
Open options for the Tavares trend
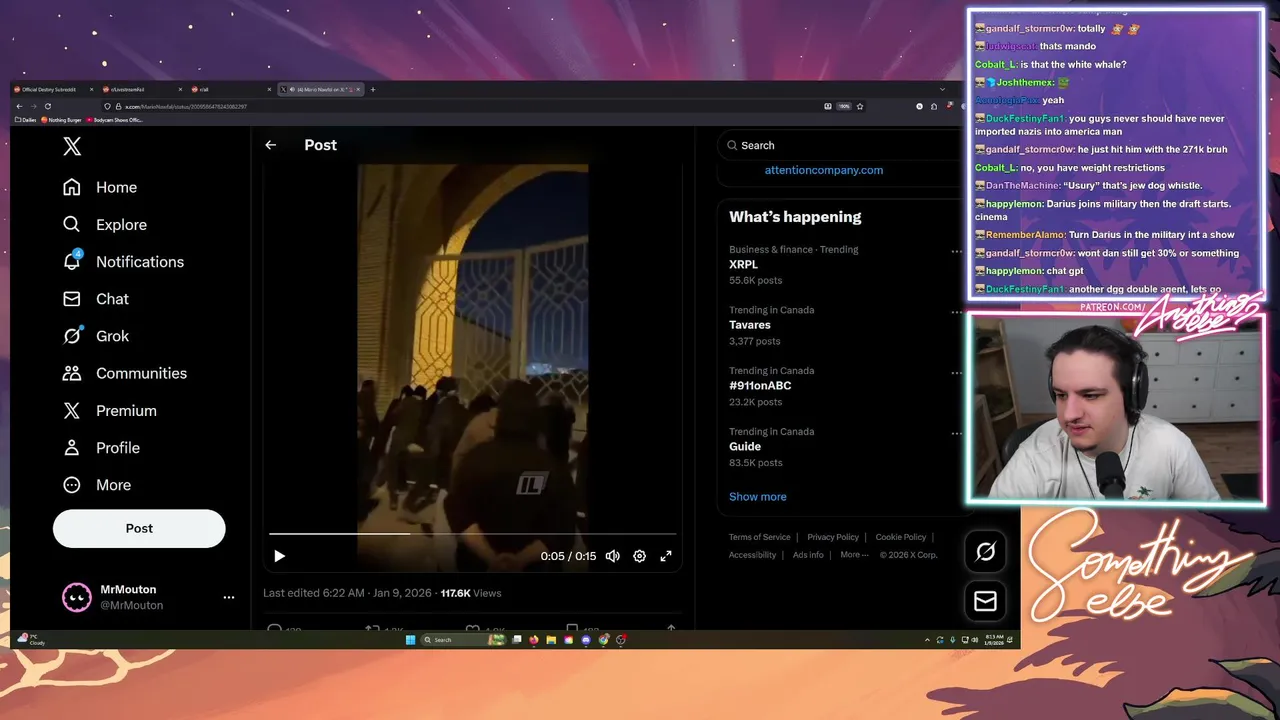point(956,312)
